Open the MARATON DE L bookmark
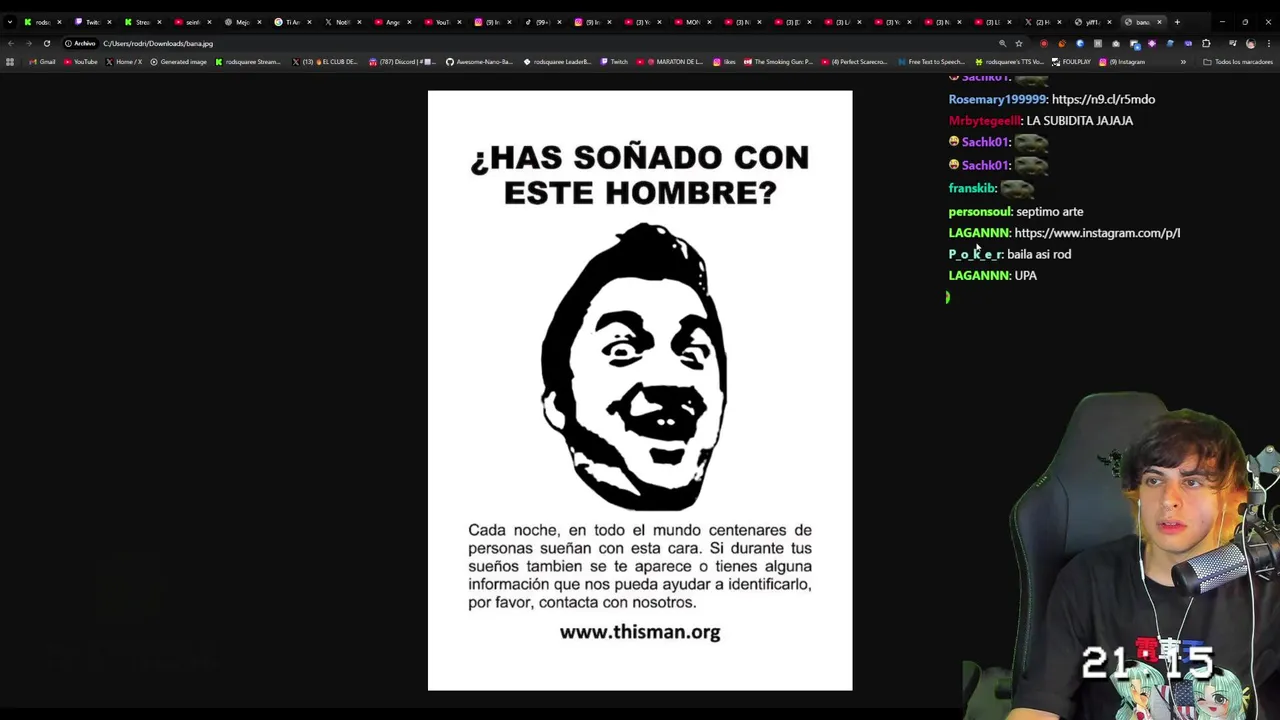Image resolution: width=1280 pixels, height=720 pixels. [670, 62]
